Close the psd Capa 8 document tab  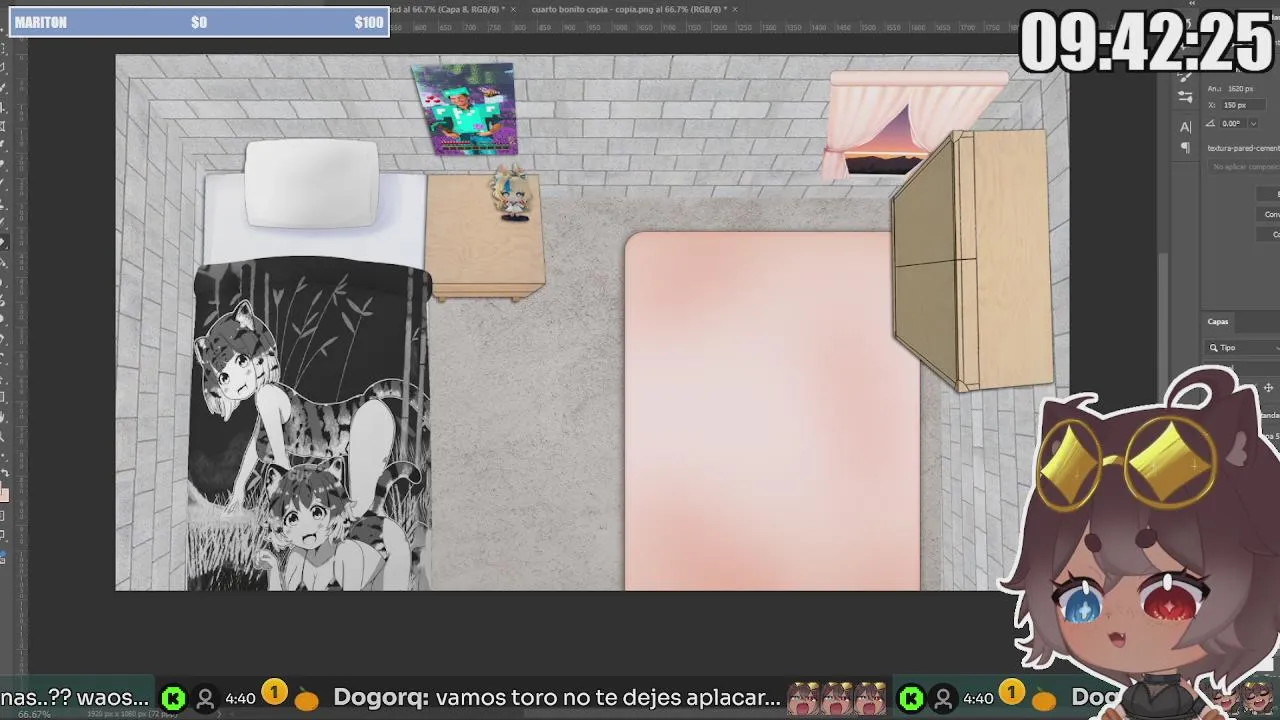click(x=513, y=9)
